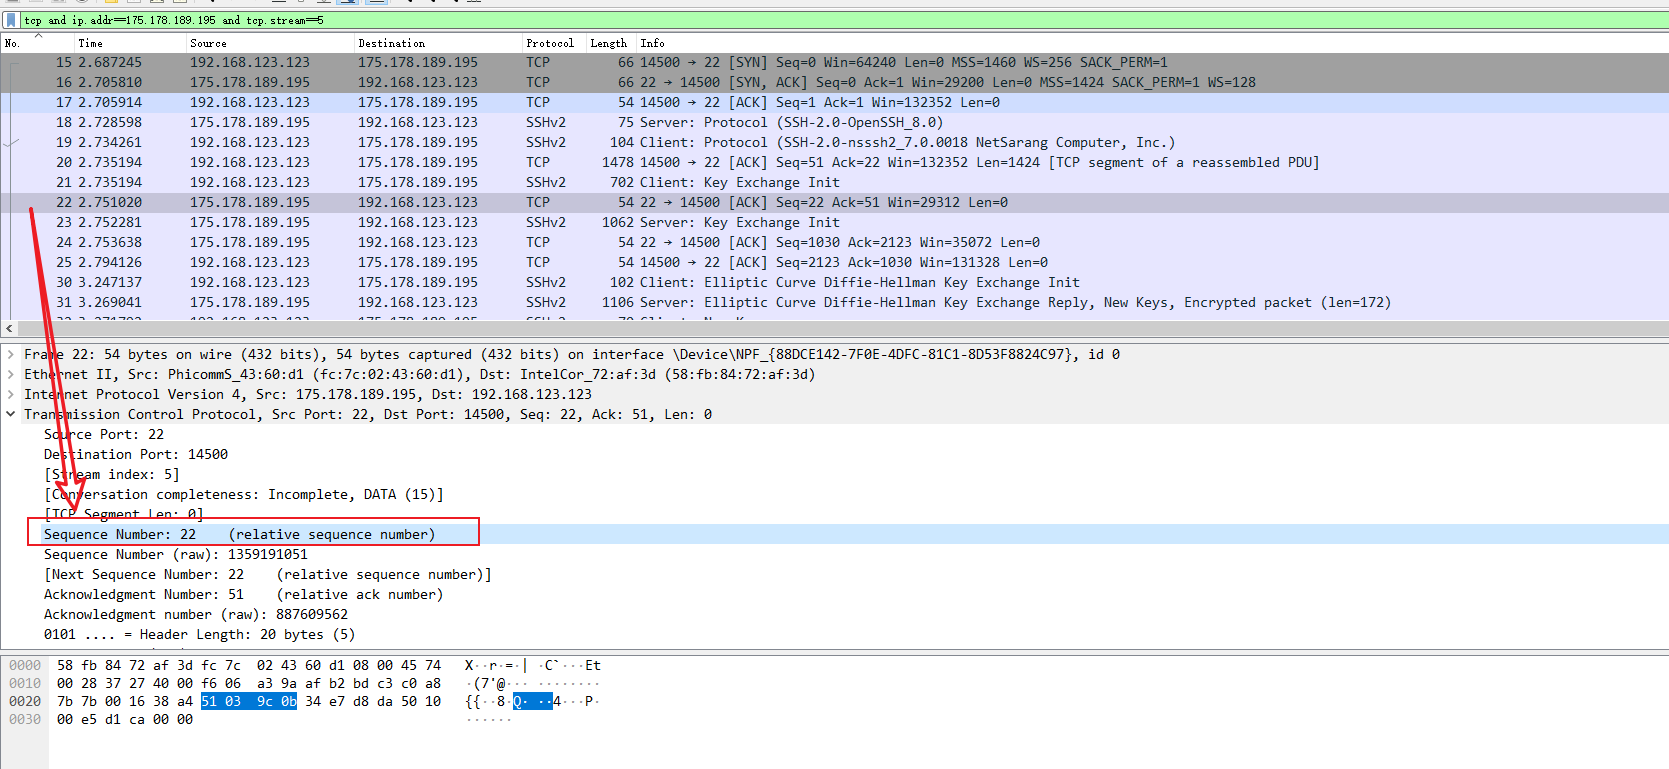Collapse the Transmission Control Protocol section
This screenshot has width=1669, height=769.
(11, 414)
